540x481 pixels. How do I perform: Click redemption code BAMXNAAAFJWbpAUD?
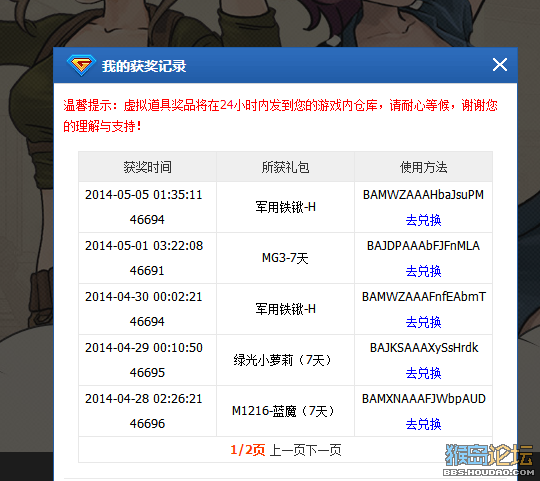coord(424,399)
